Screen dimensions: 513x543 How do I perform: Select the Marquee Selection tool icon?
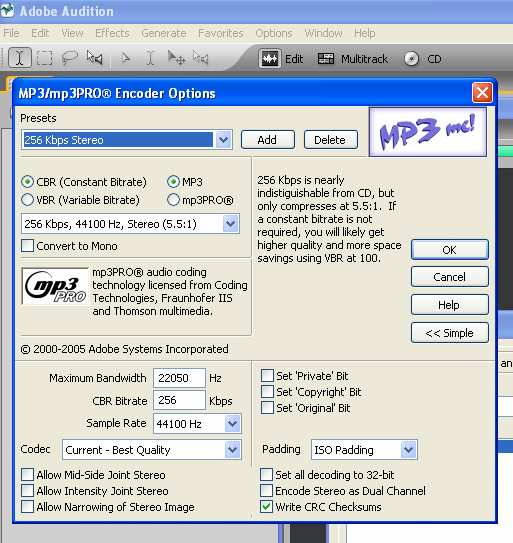45,58
